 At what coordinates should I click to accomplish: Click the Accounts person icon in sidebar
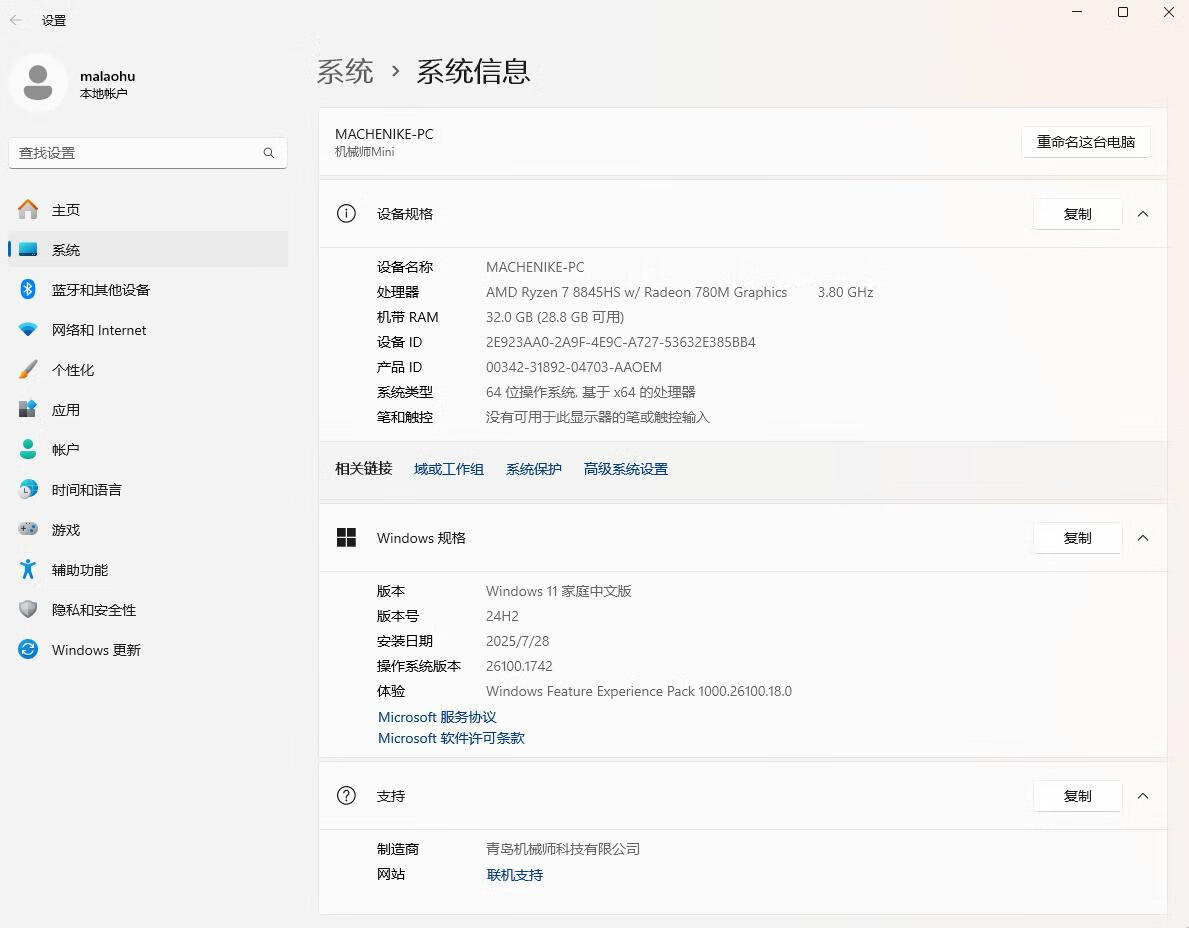point(28,450)
